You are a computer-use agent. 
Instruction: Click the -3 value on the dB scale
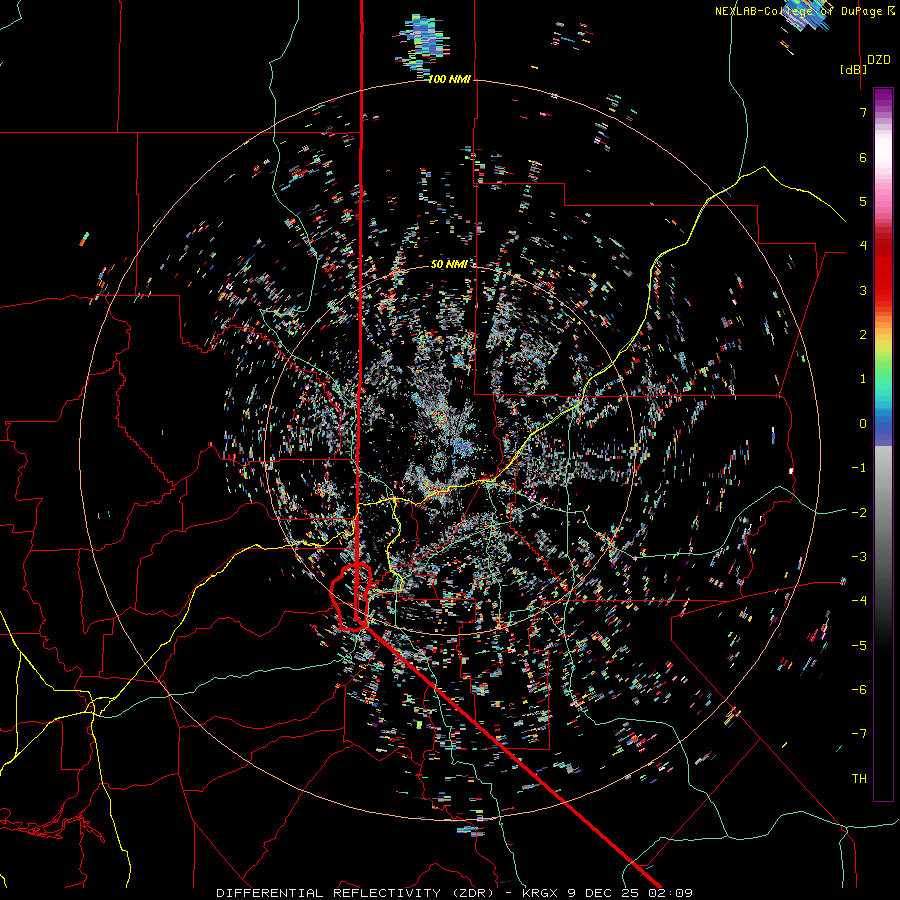tap(859, 557)
